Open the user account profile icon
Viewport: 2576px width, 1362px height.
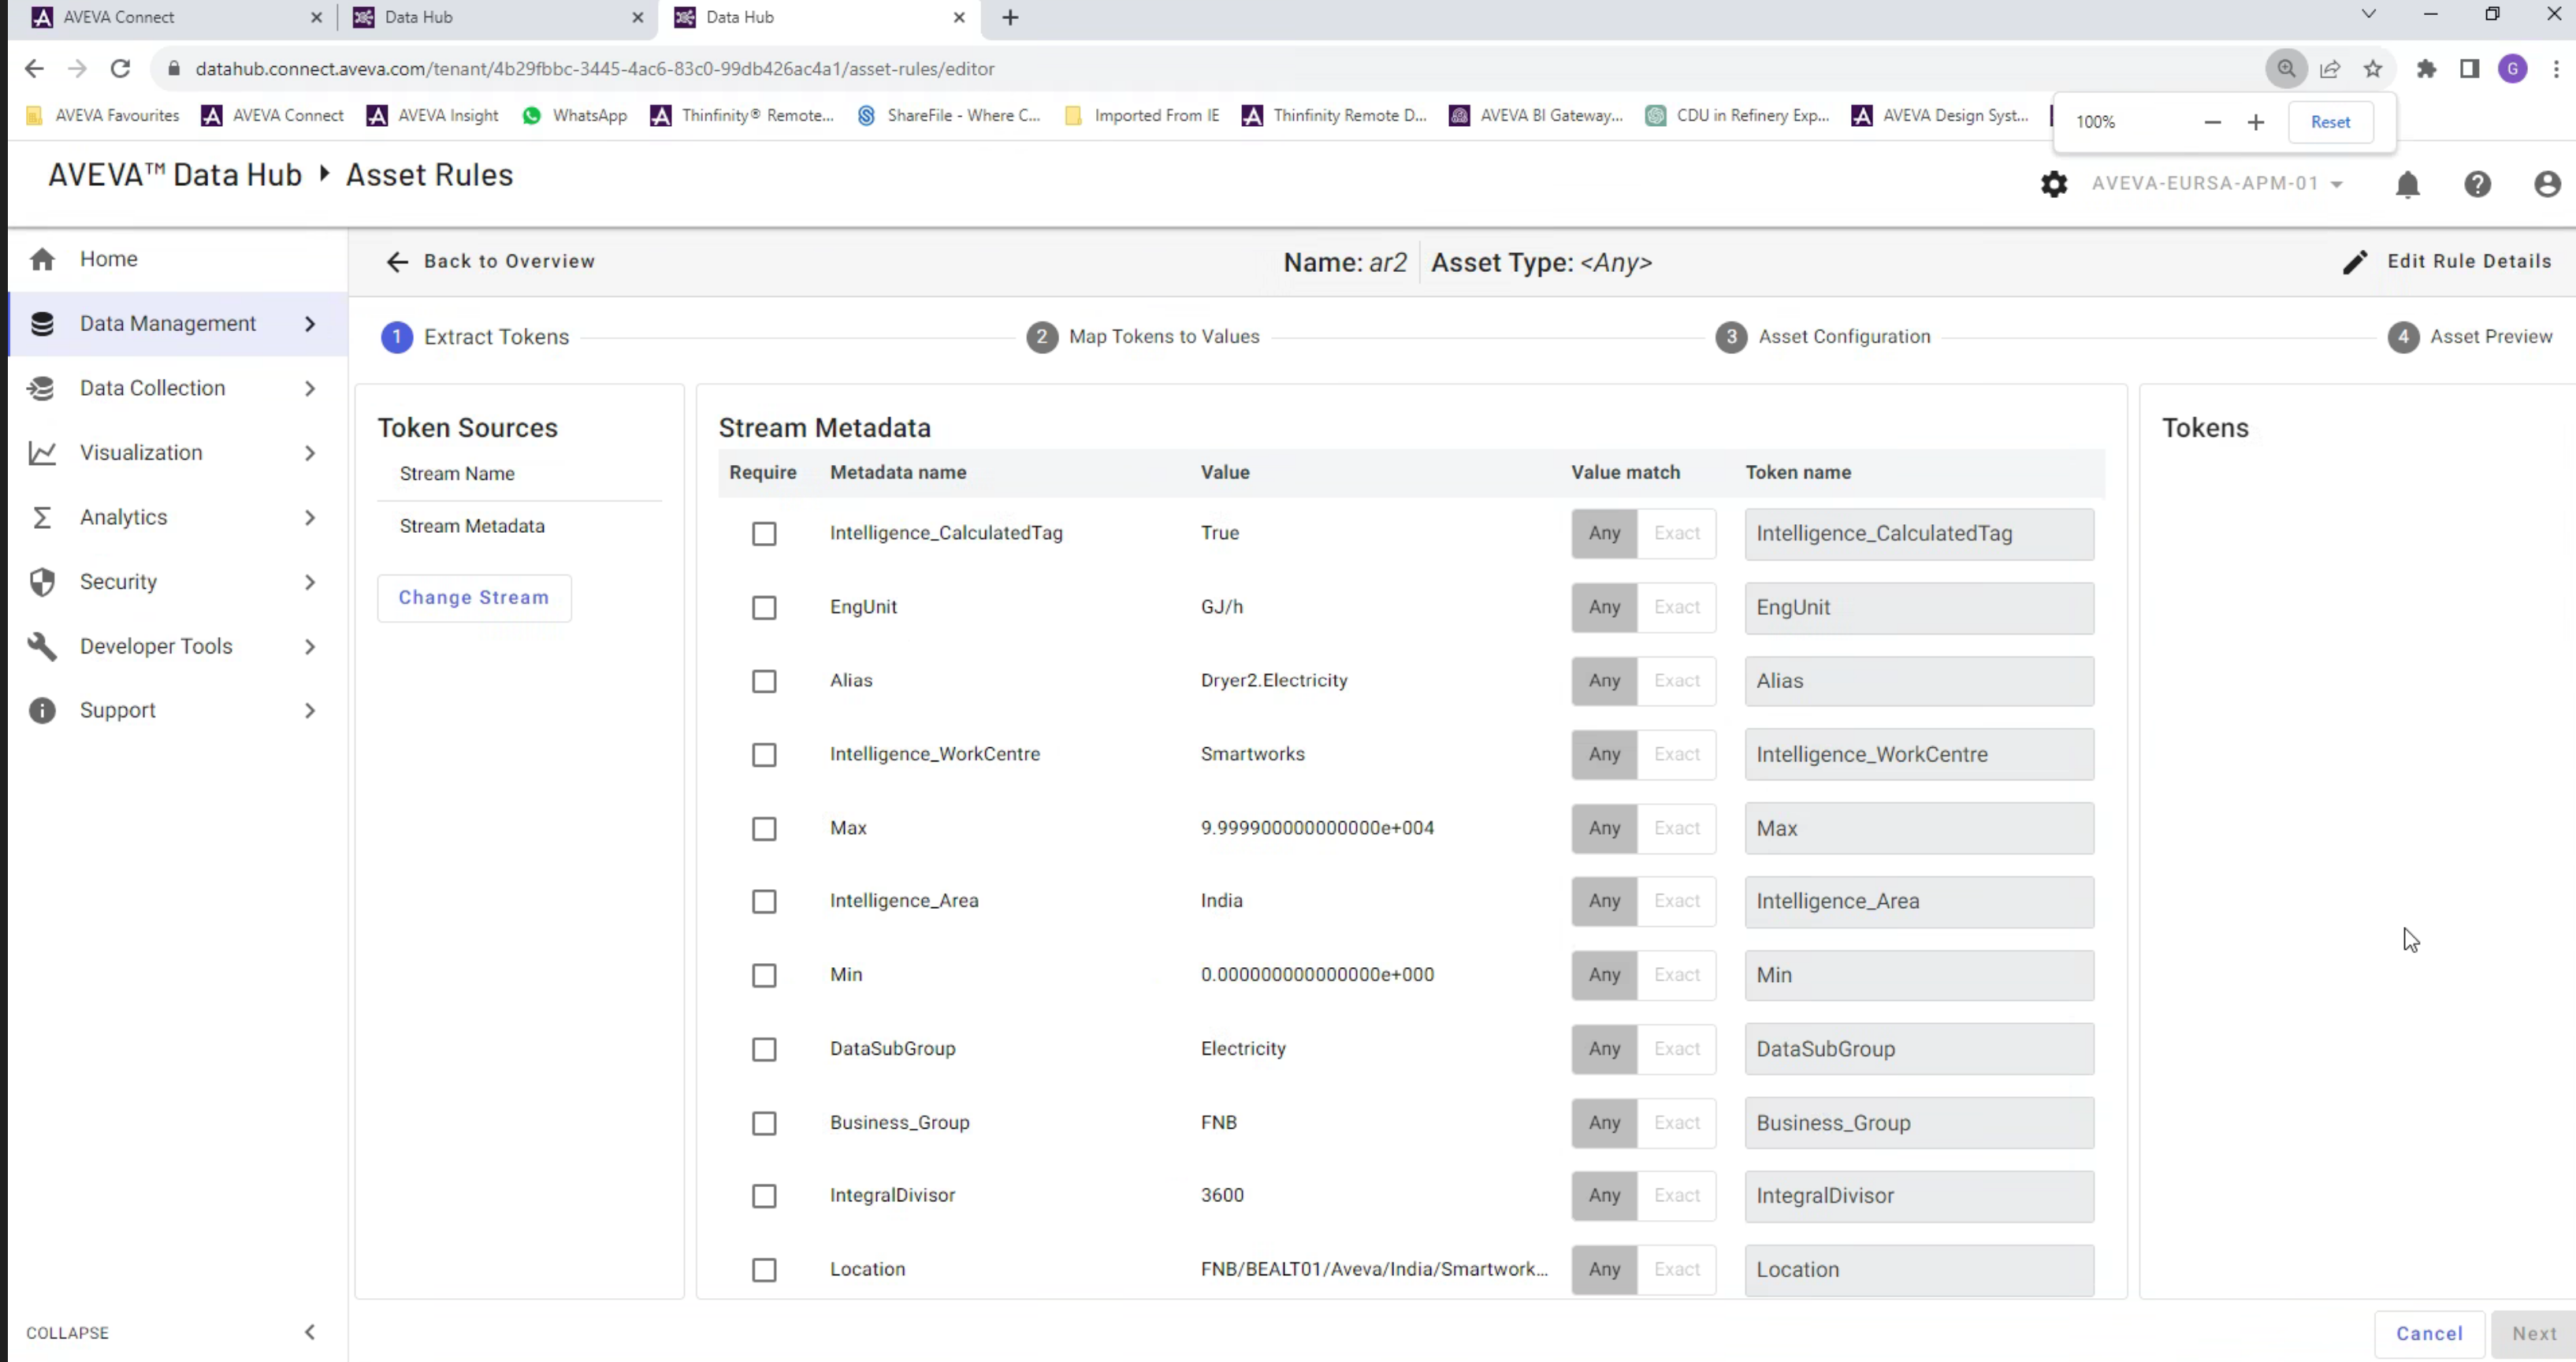2546,184
